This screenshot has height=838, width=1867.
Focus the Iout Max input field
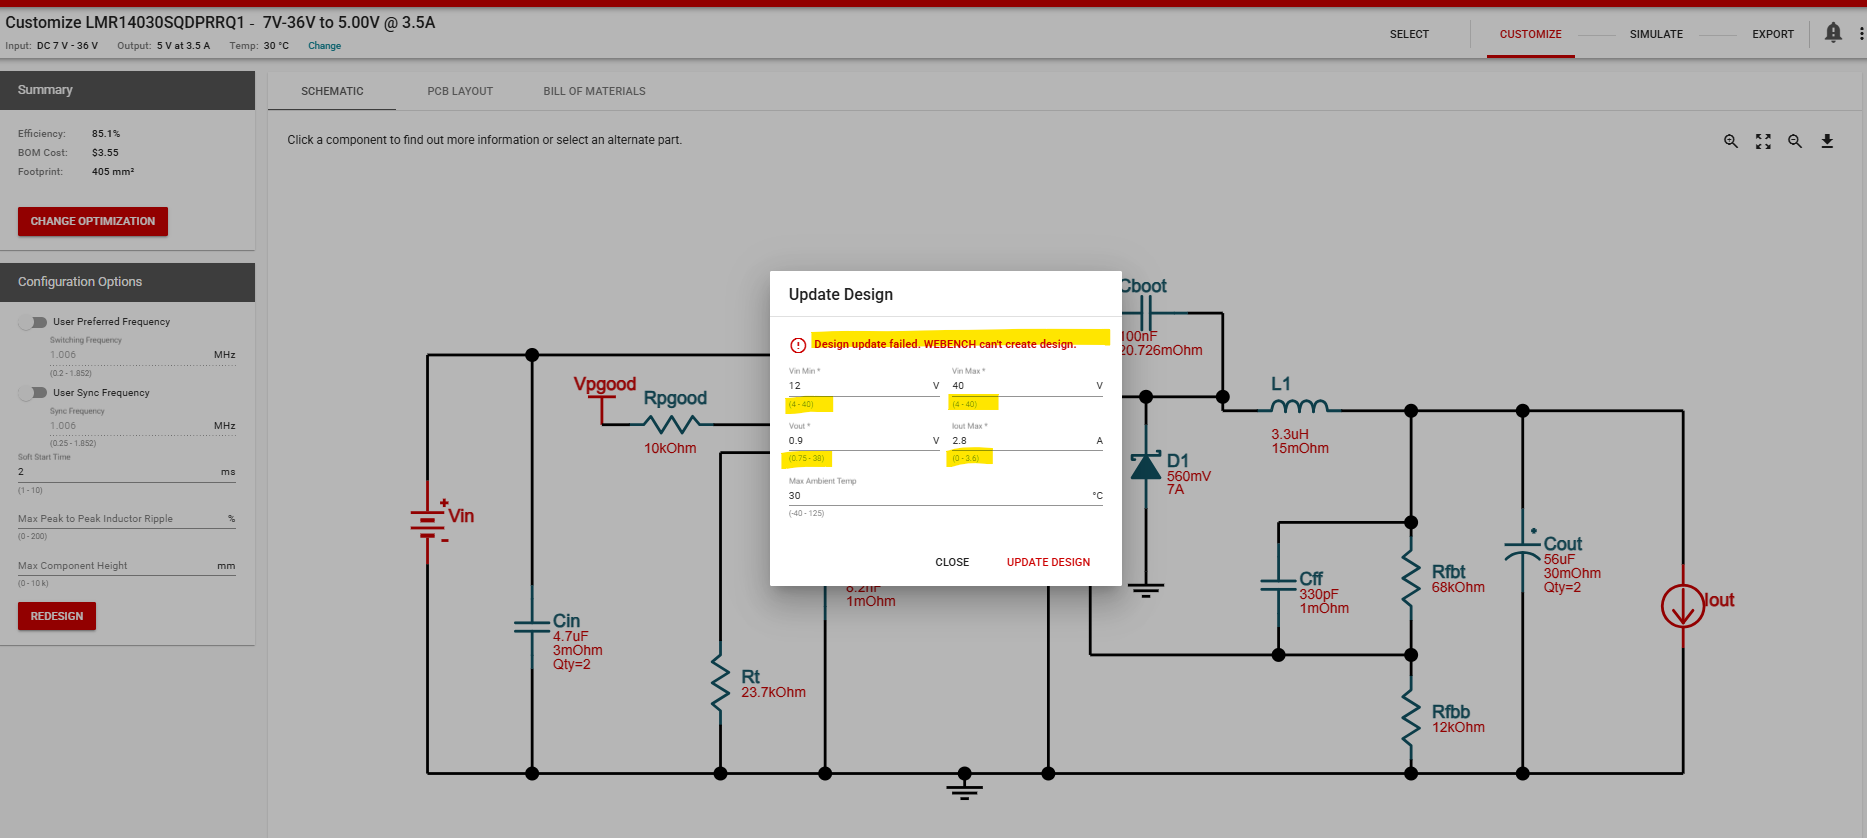click(1027, 441)
